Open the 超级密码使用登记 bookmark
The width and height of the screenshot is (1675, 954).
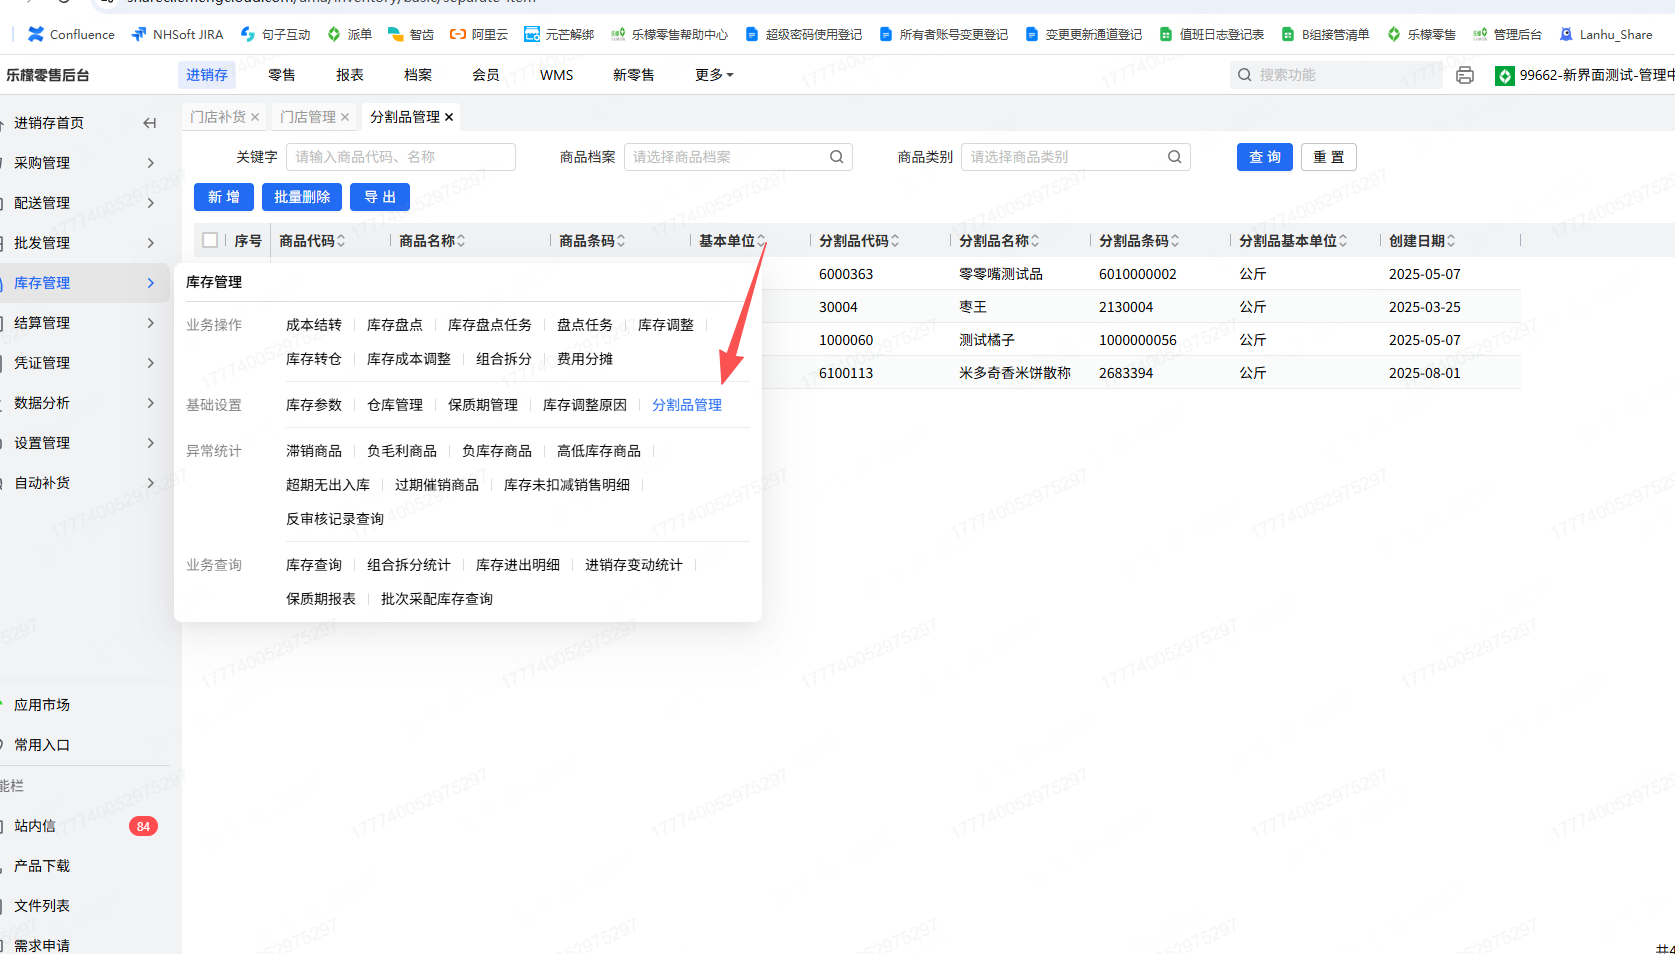click(803, 34)
